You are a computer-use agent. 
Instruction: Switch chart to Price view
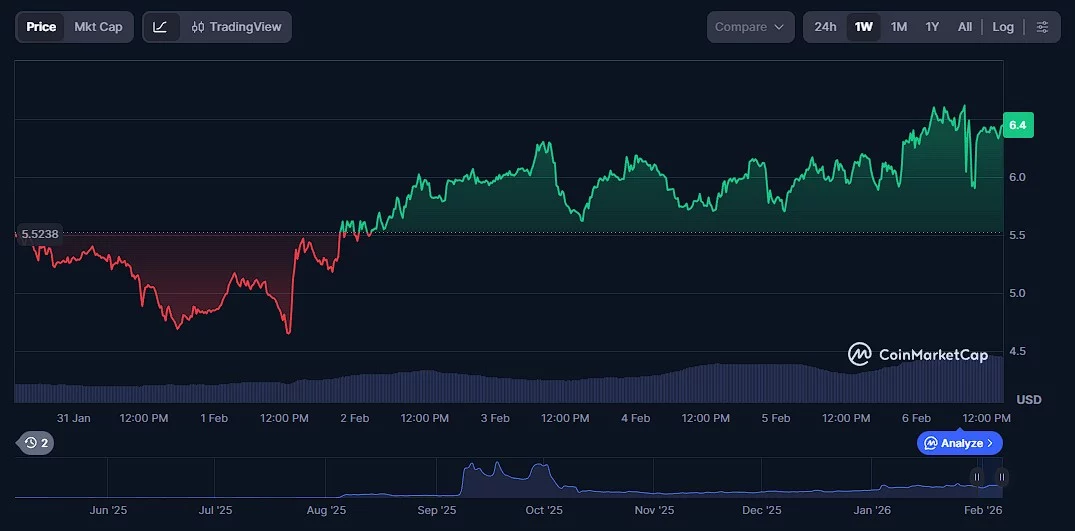point(41,27)
